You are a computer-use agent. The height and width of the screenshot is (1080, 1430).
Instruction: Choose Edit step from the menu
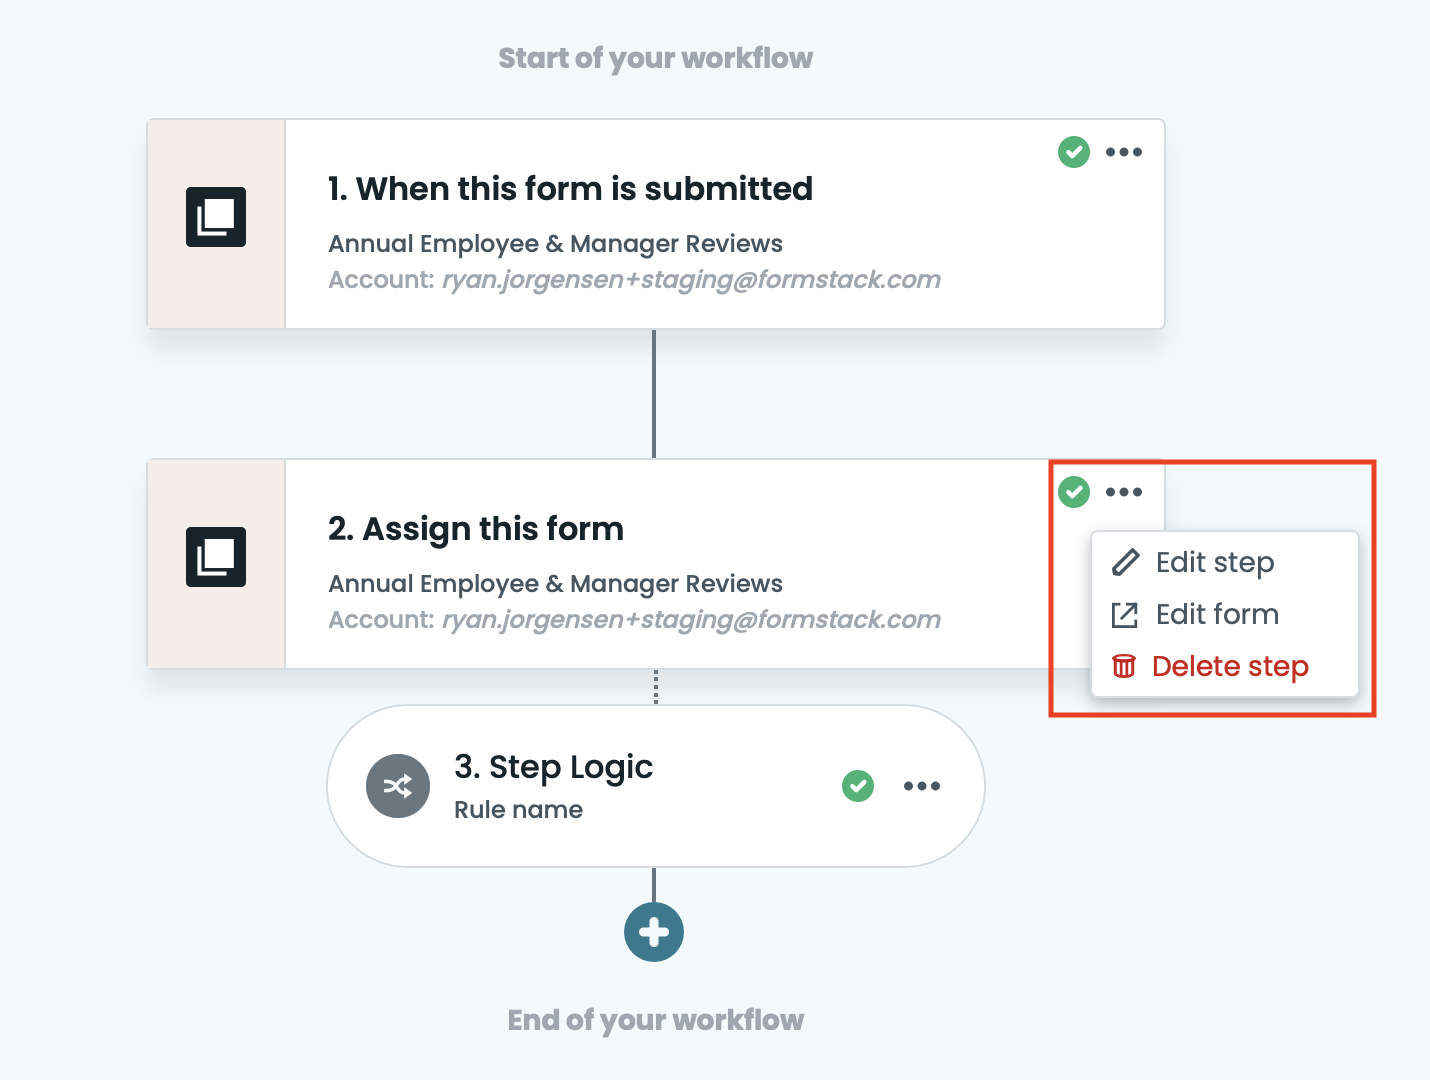click(x=1215, y=562)
